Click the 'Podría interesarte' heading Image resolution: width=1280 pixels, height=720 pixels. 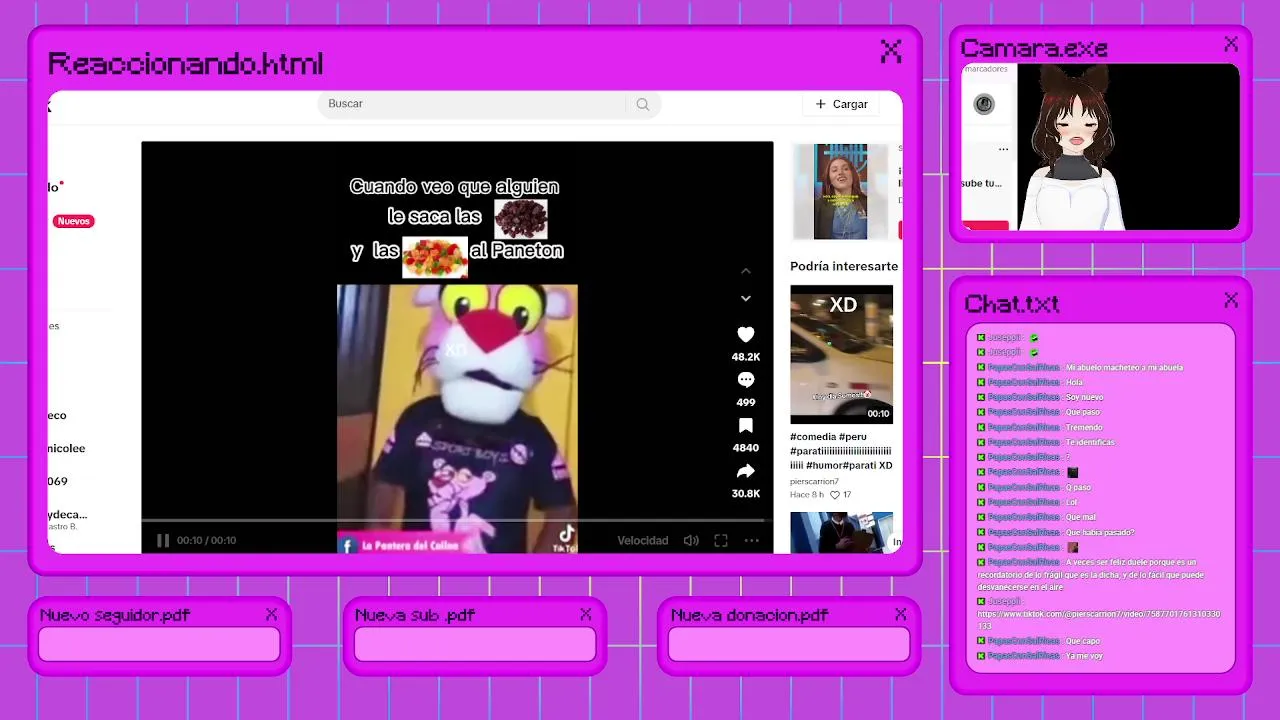coord(844,266)
